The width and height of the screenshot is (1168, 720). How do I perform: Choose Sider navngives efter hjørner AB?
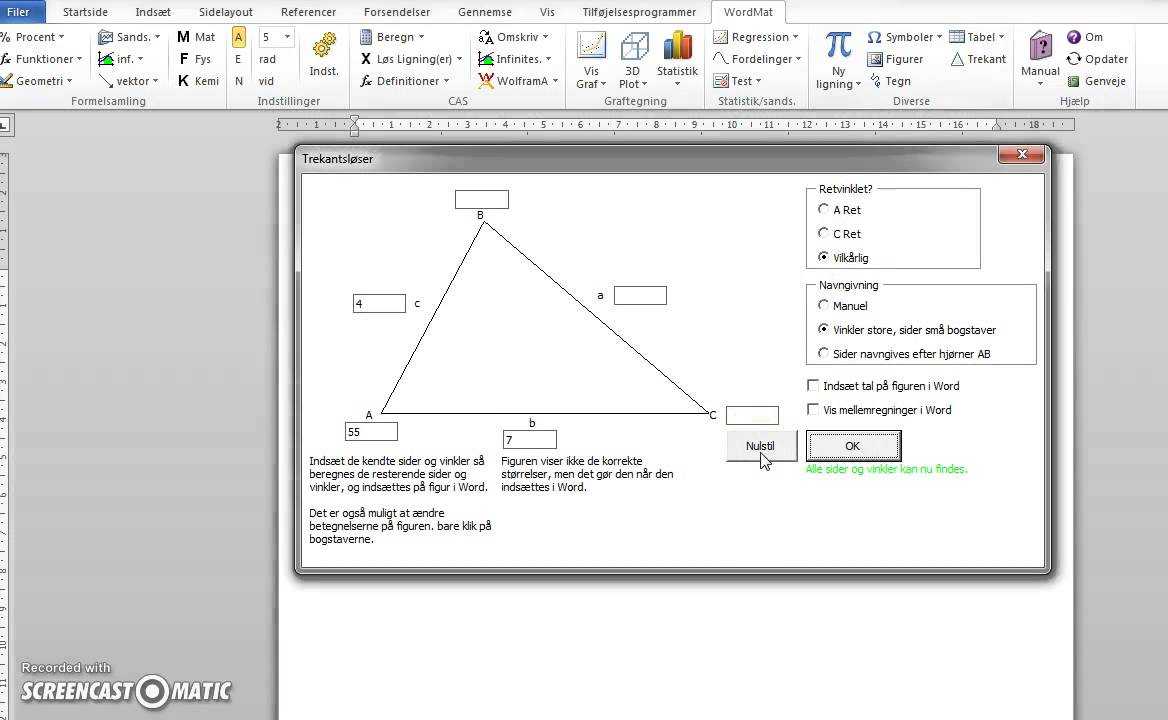pos(824,354)
